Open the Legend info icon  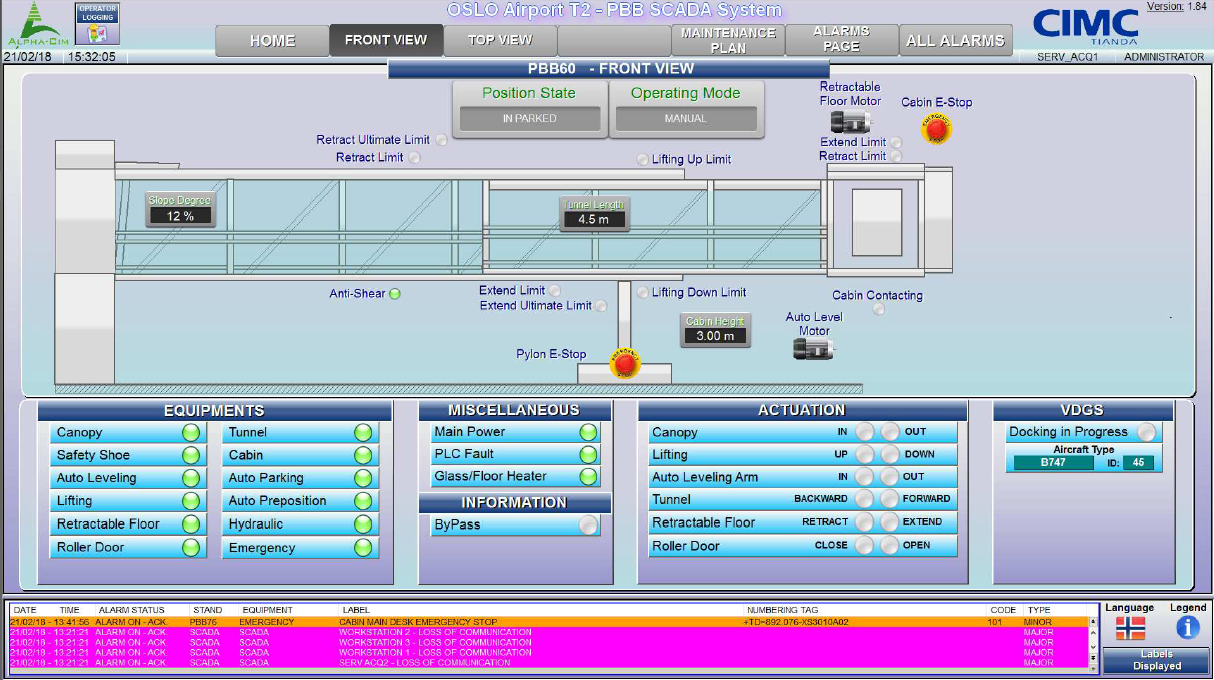(1188, 627)
